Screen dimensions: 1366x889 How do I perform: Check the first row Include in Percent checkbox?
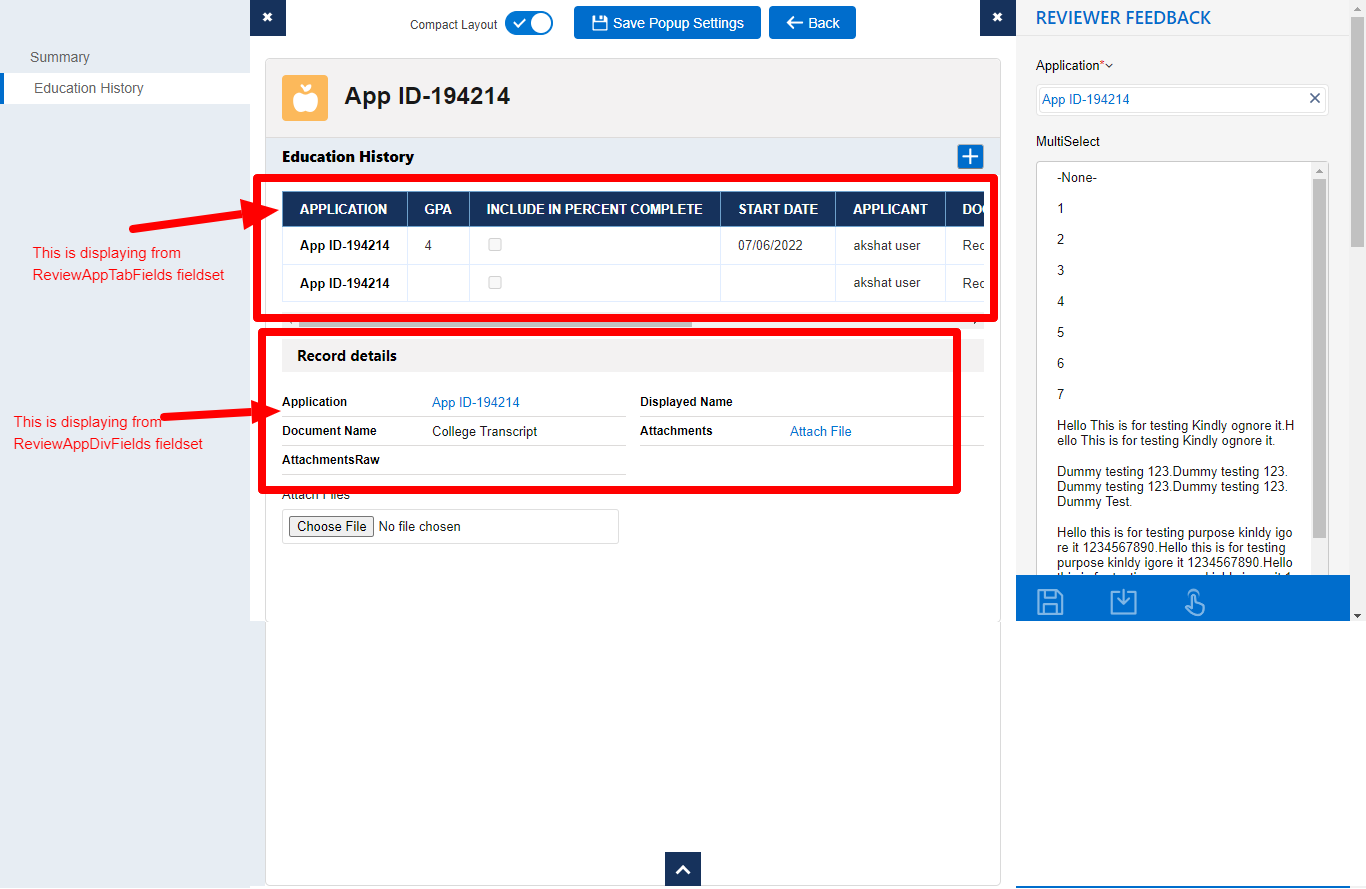495,245
